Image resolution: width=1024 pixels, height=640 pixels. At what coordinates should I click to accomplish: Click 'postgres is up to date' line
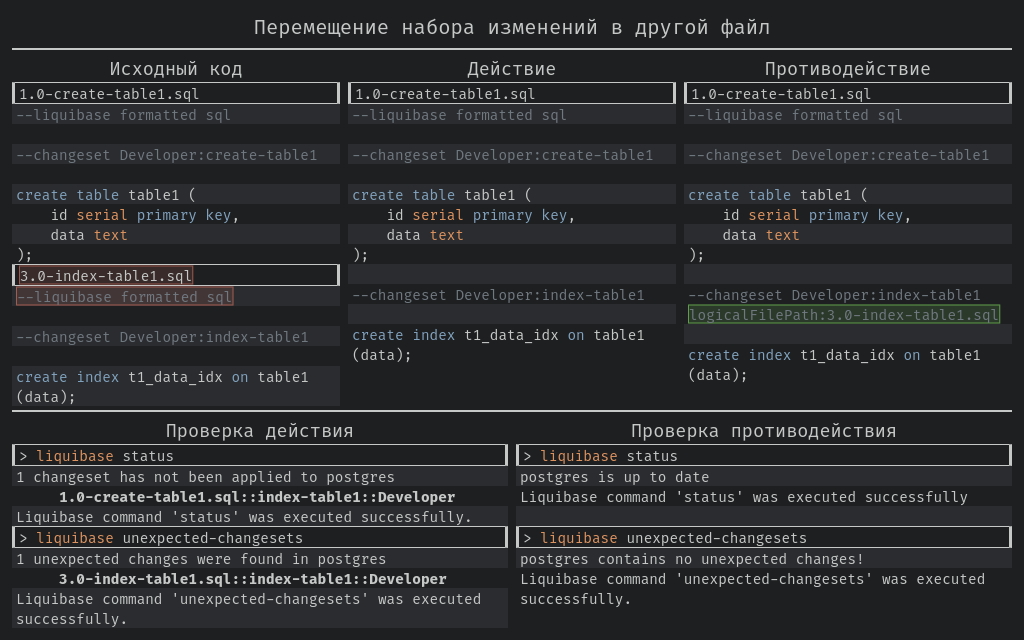(615, 477)
